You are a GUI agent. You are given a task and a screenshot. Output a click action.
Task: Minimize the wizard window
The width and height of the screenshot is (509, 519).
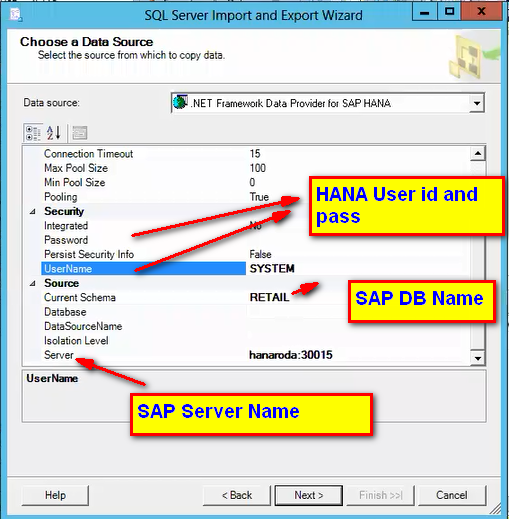coord(424,12)
